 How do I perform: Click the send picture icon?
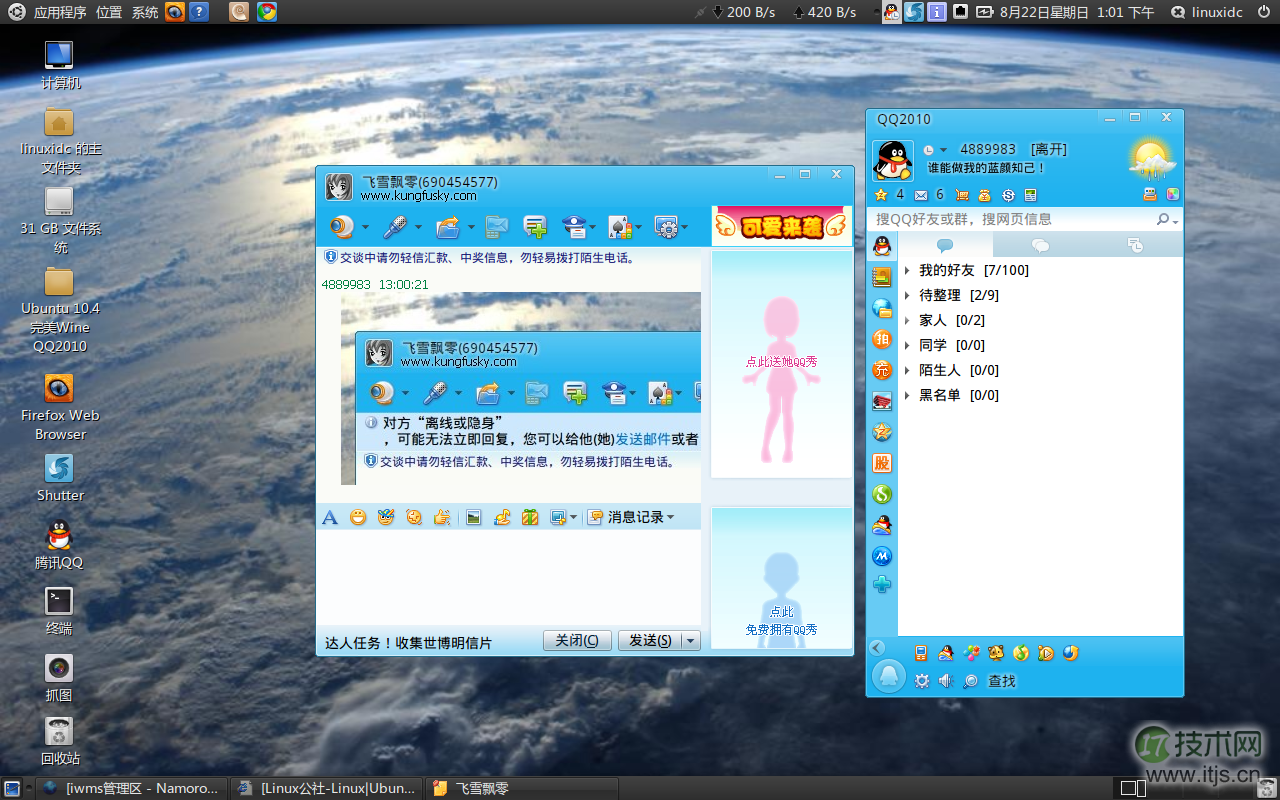474,517
